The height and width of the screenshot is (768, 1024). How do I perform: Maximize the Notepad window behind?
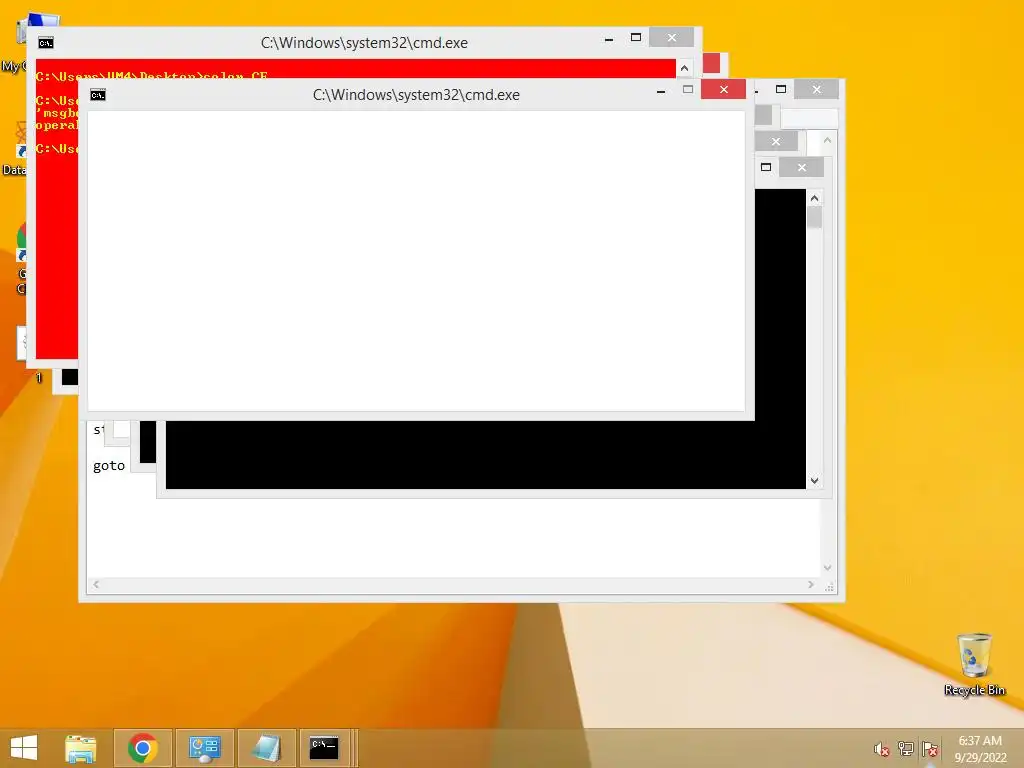tap(780, 89)
